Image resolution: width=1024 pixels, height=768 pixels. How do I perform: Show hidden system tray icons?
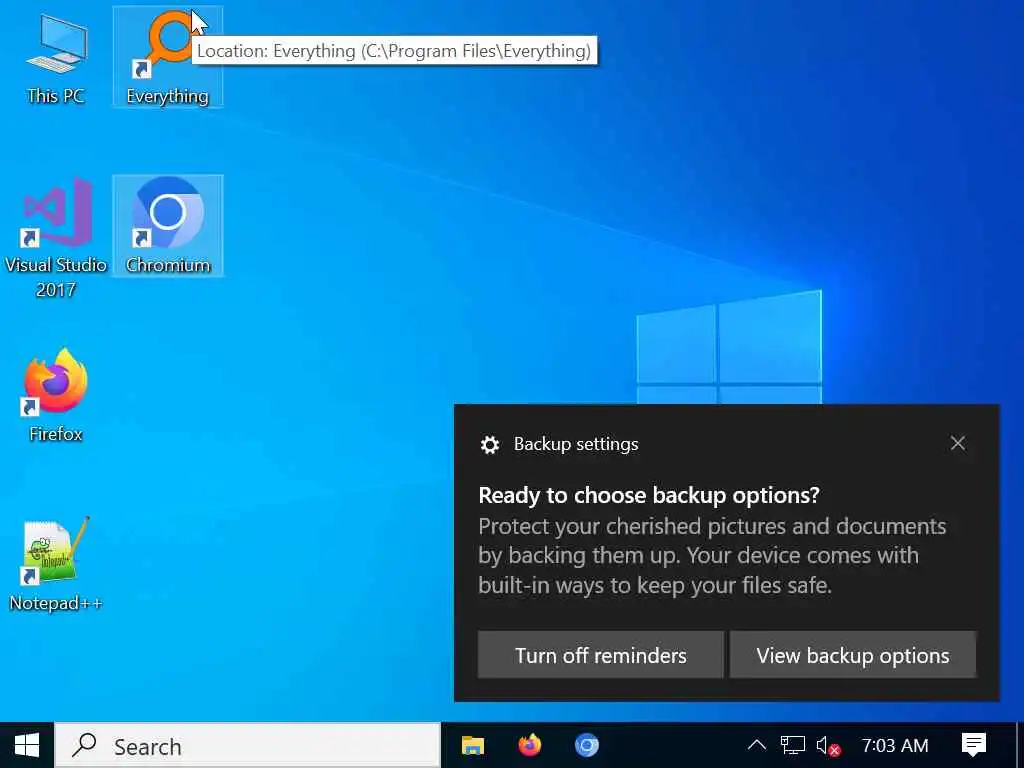(756, 745)
